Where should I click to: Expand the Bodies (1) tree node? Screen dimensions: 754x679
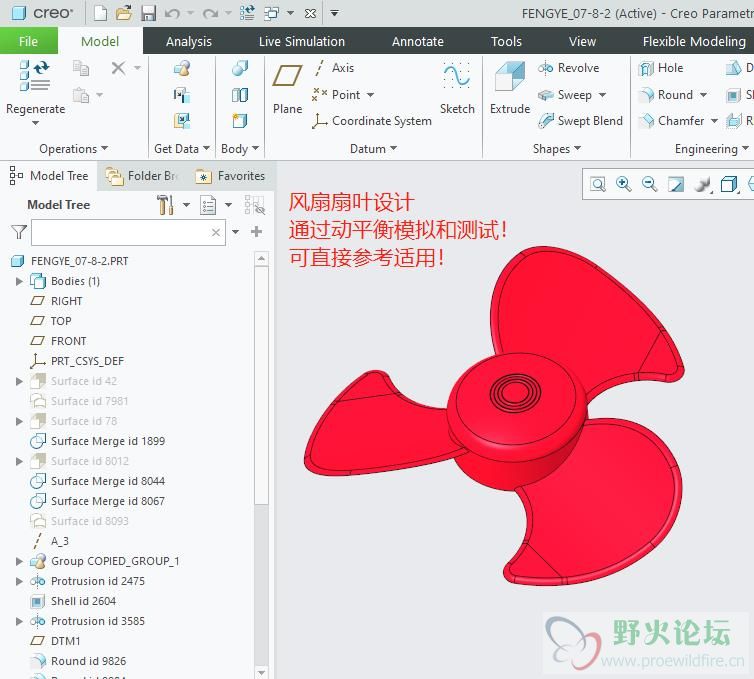point(19,281)
